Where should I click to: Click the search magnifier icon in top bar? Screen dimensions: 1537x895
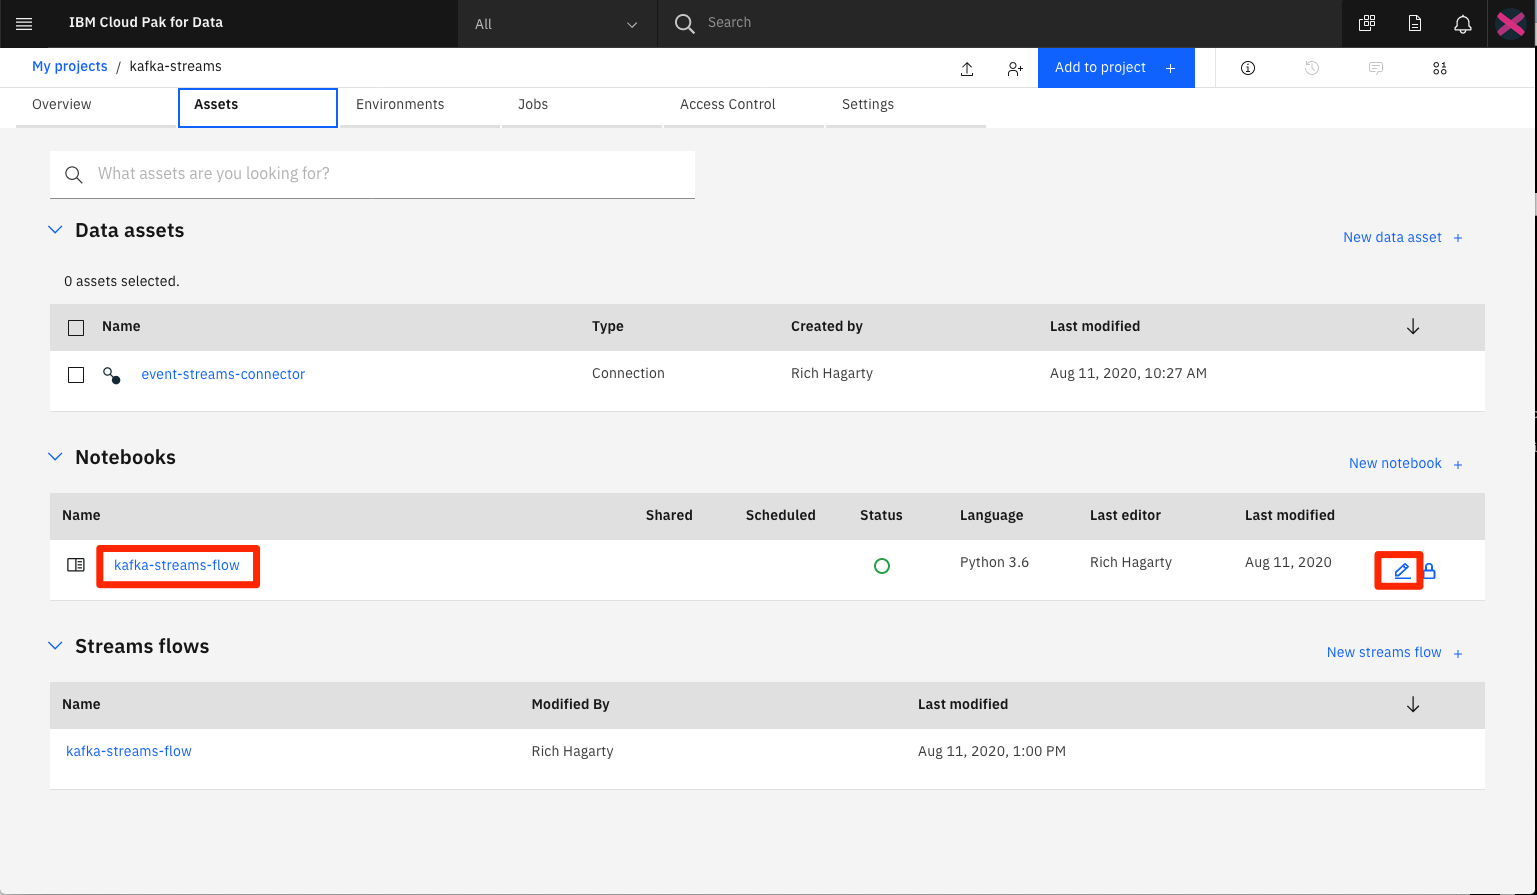pos(685,23)
